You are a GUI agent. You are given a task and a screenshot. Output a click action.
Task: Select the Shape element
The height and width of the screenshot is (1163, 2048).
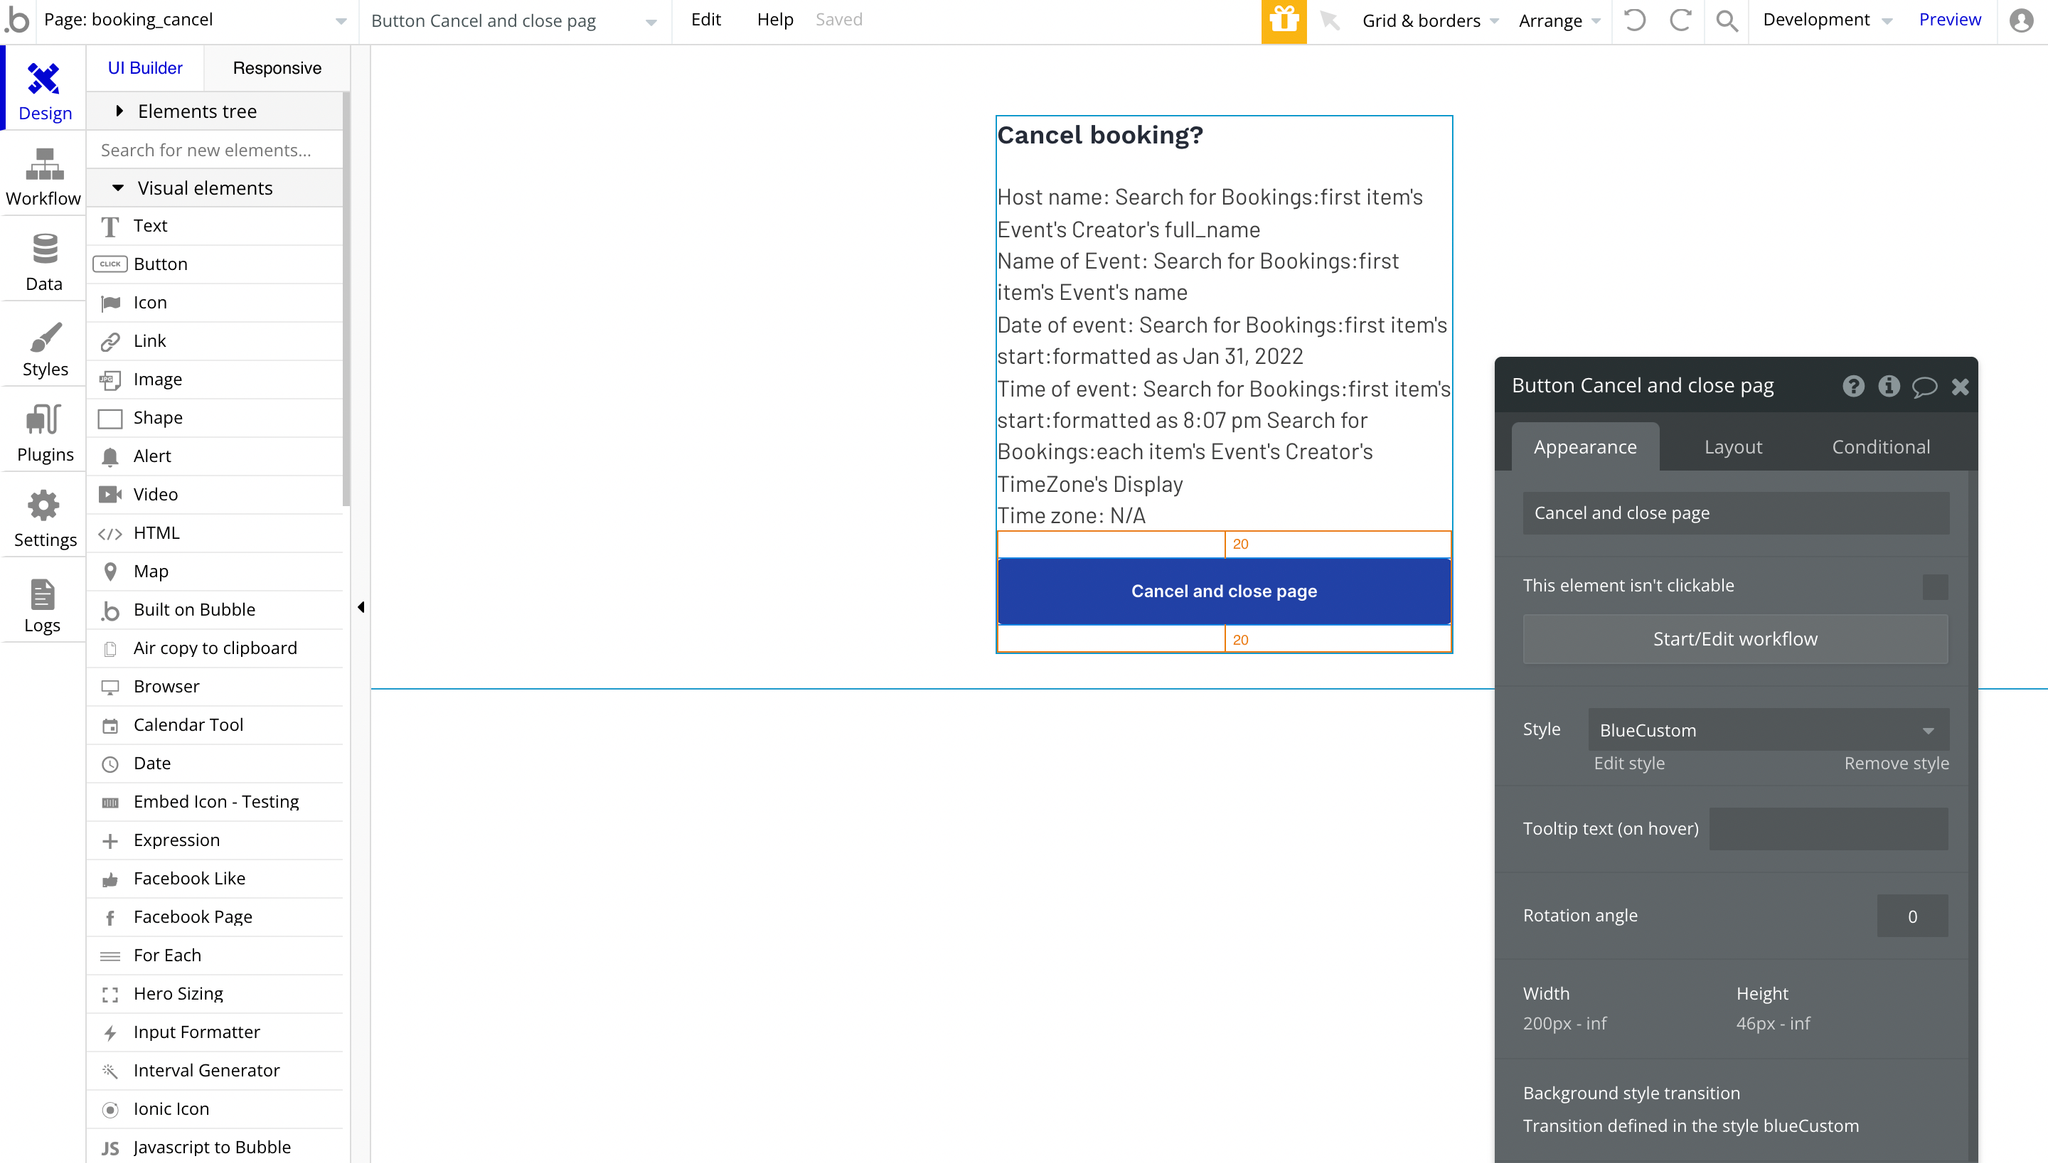tap(215, 418)
